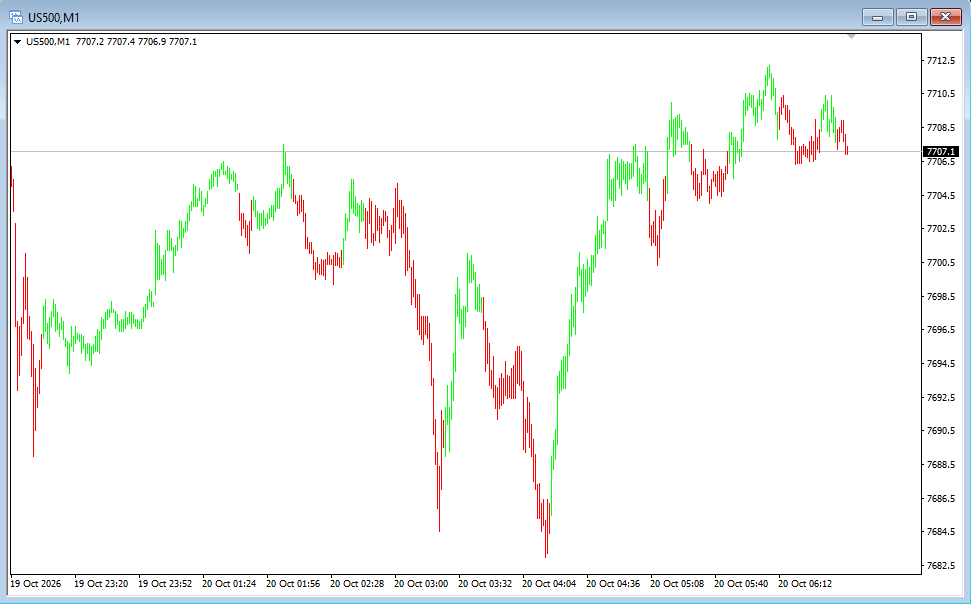This screenshot has width=971, height=604.
Task: Select the 20 Oct 06:12 time label
Action: [x=805, y=584]
